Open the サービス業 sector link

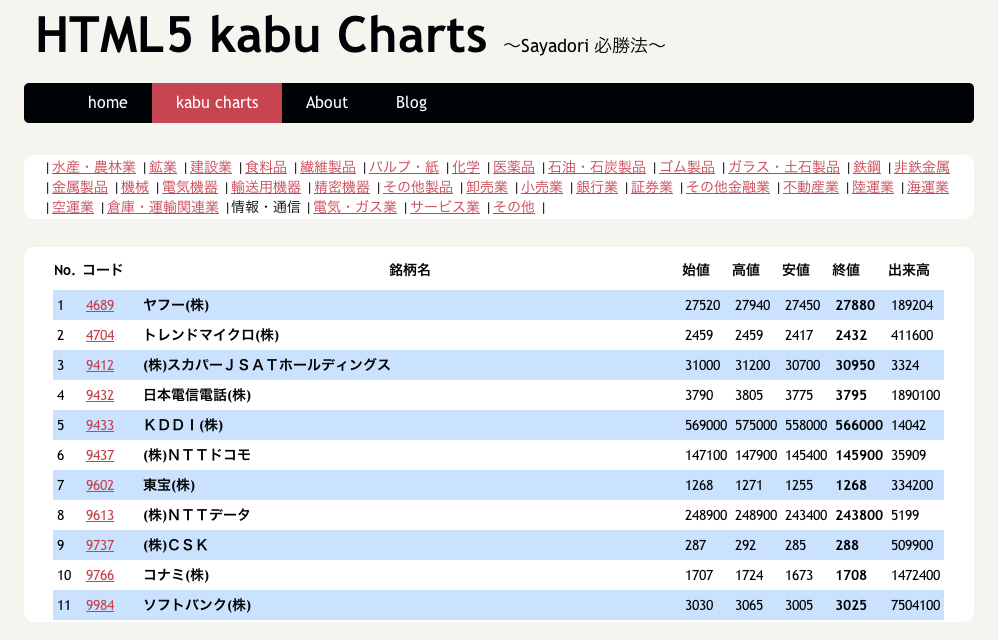445,207
